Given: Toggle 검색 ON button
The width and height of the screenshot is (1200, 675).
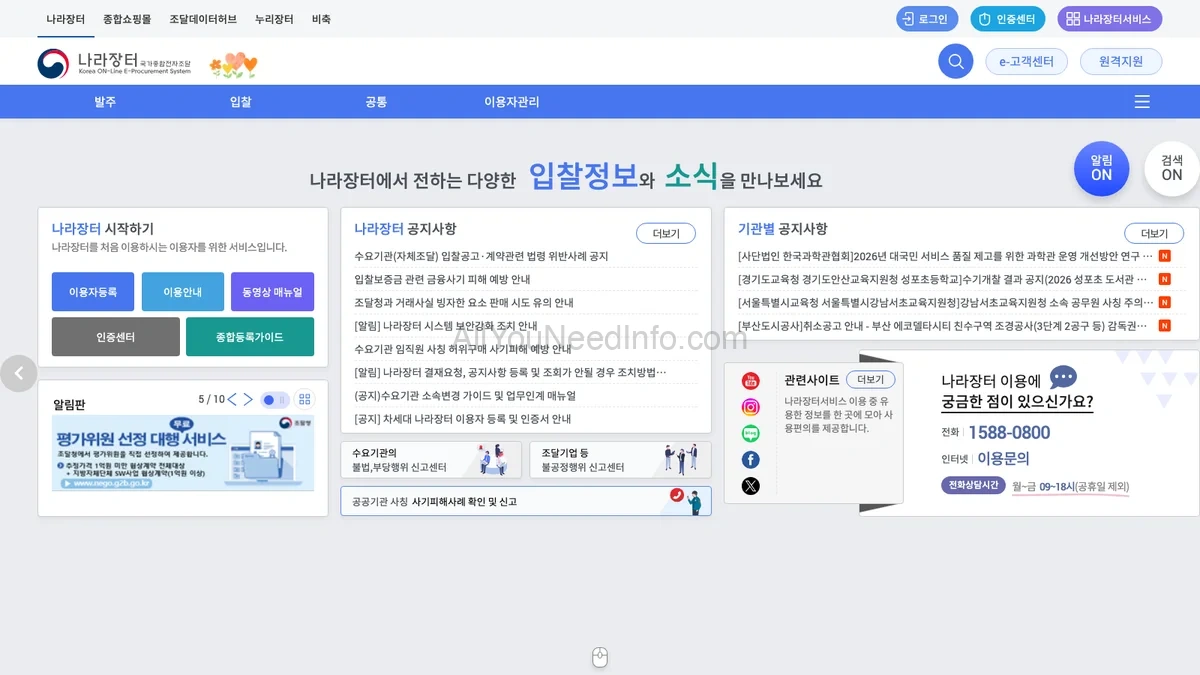Looking at the screenshot, I should (x=1171, y=168).
